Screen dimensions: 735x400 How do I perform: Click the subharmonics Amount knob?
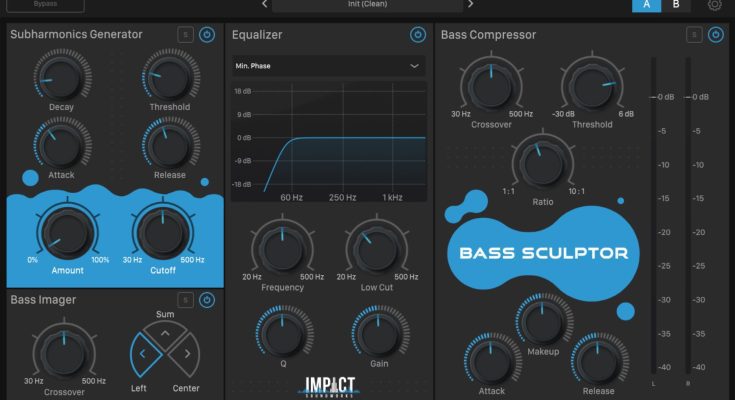tap(61, 232)
